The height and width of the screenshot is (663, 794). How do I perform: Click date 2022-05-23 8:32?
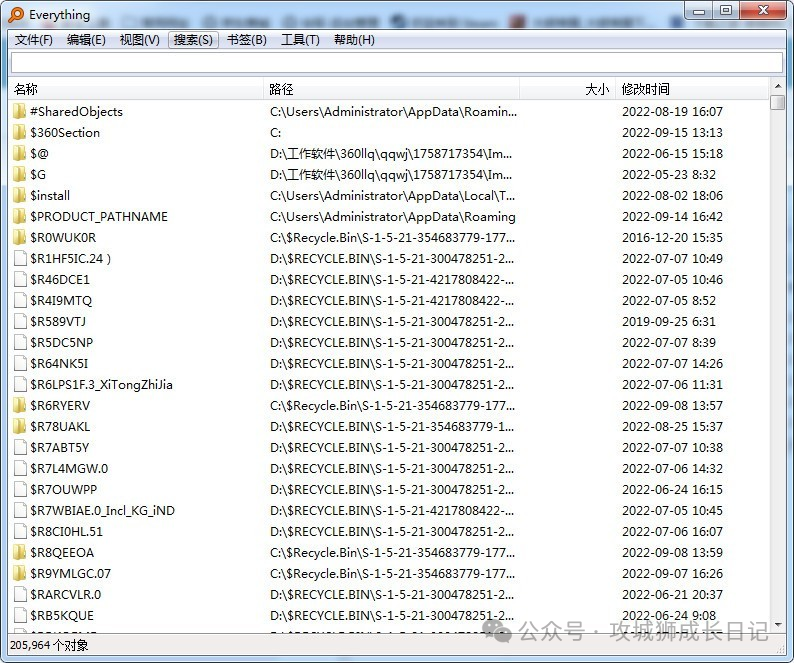click(x=669, y=175)
